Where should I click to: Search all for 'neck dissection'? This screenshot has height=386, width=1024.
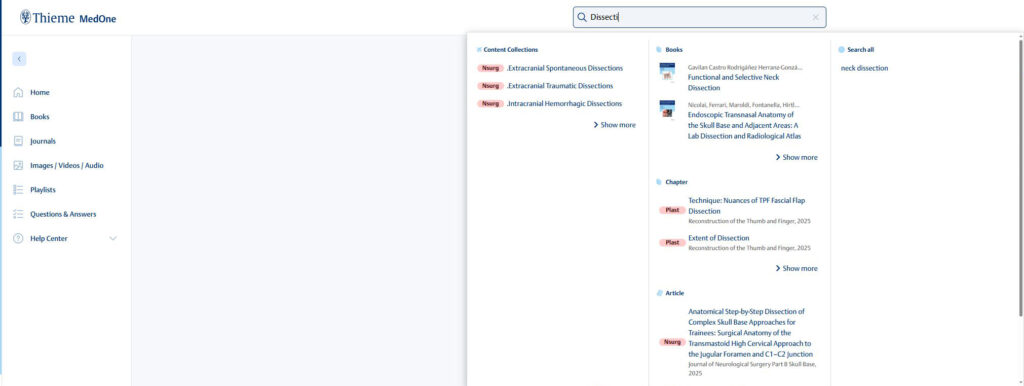[x=864, y=68]
